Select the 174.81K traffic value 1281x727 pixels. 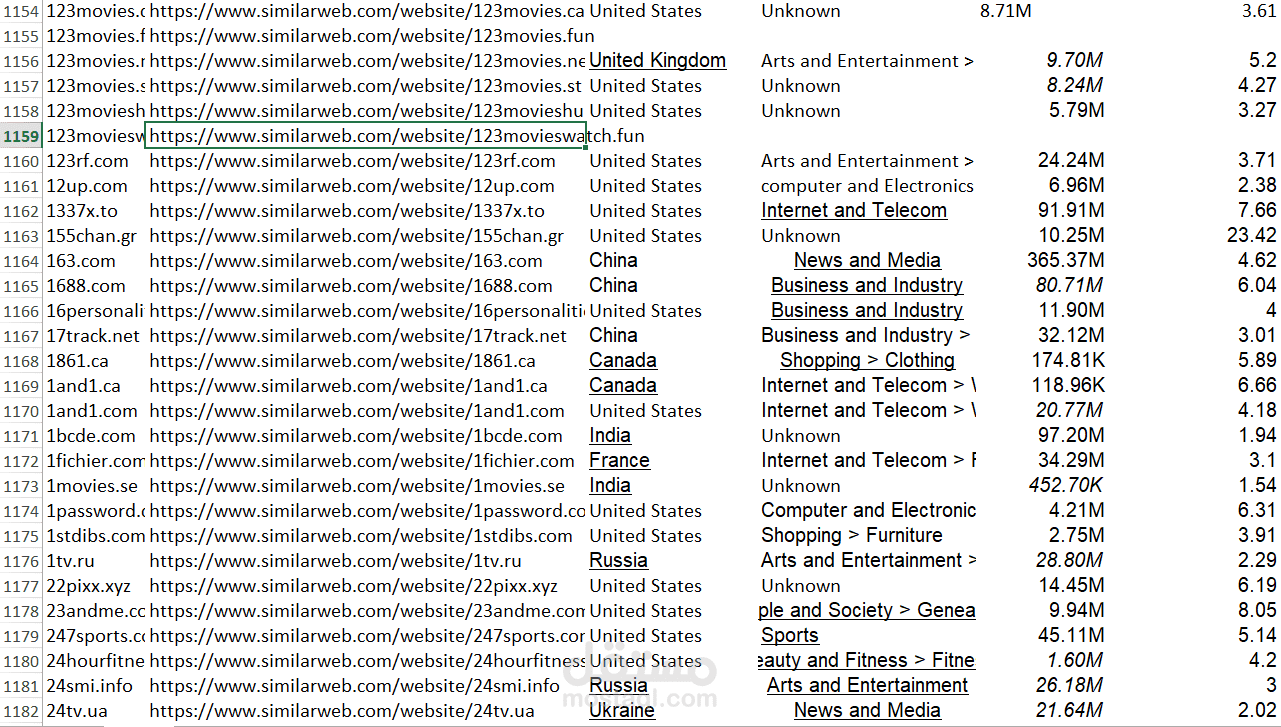pyautogui.click(x=1068, y=361)
